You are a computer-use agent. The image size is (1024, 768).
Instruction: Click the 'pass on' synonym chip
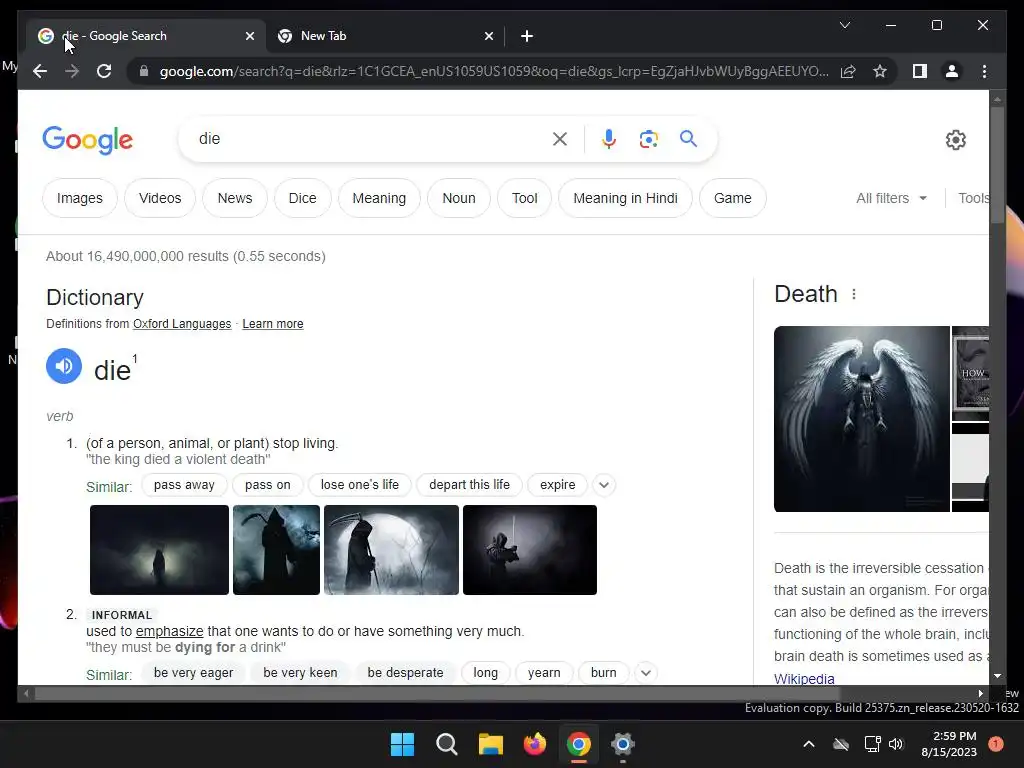tap(268, 485)
